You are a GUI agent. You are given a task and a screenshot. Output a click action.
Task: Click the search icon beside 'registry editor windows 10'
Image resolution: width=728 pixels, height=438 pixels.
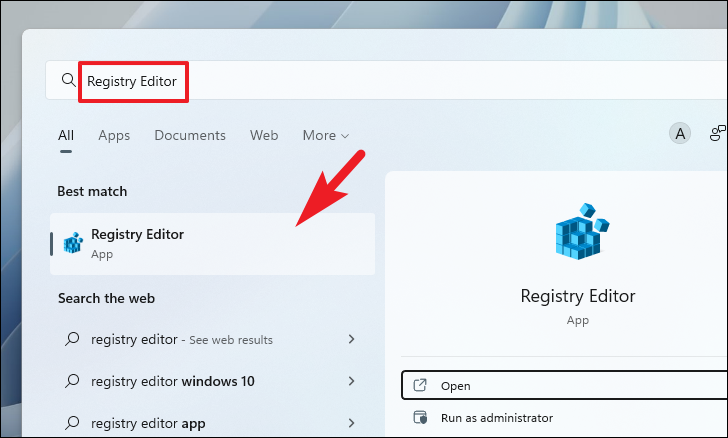[x=72, y=381]
